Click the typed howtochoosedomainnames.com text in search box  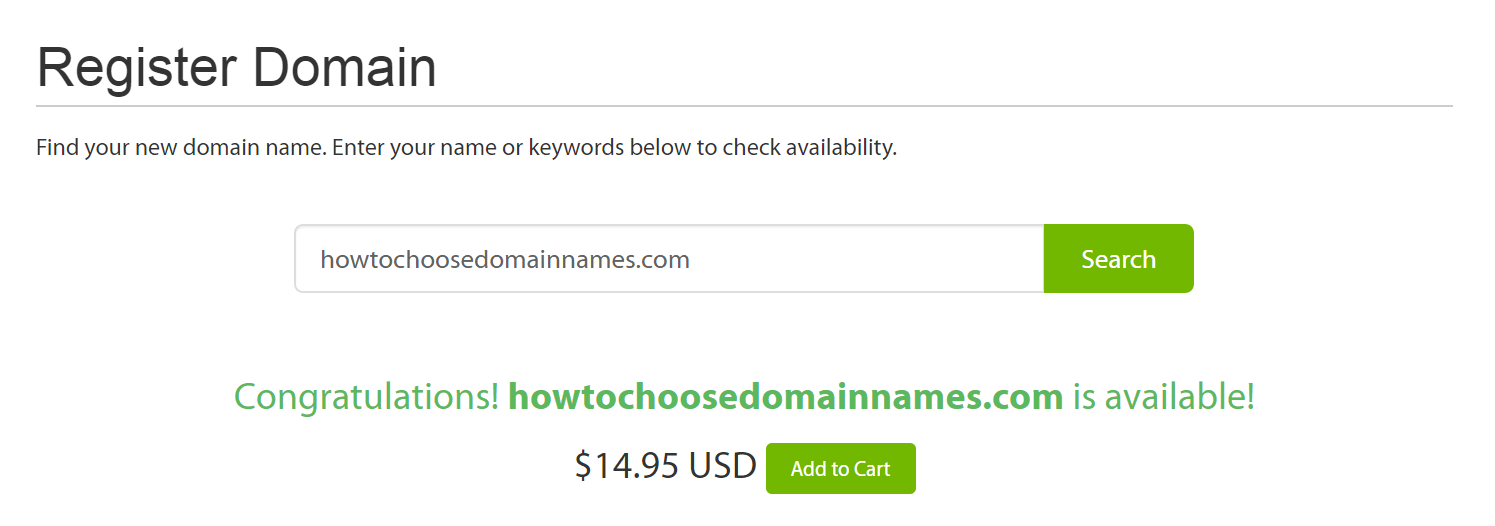pyautogui.click(x=504, y=260)
